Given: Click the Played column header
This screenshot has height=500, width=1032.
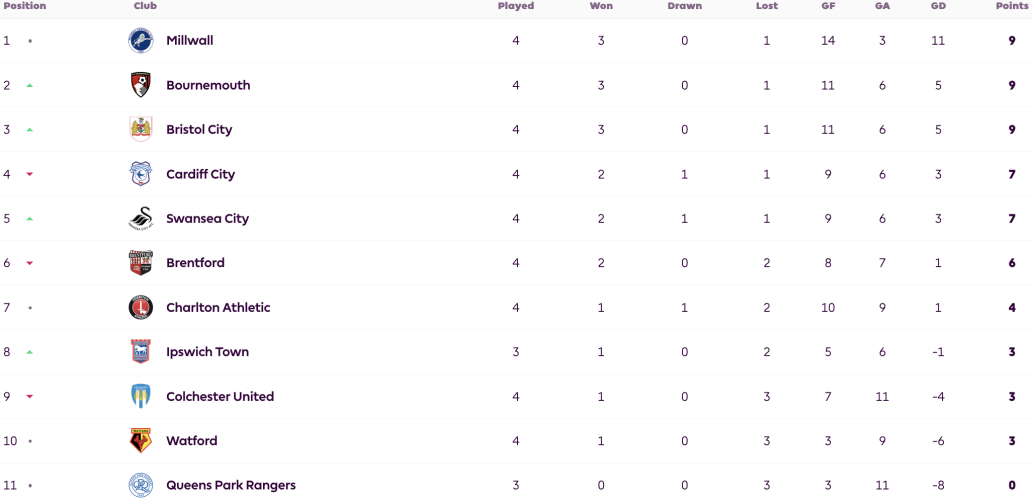Looking at the screenshot, I should (x=516, y=6).
